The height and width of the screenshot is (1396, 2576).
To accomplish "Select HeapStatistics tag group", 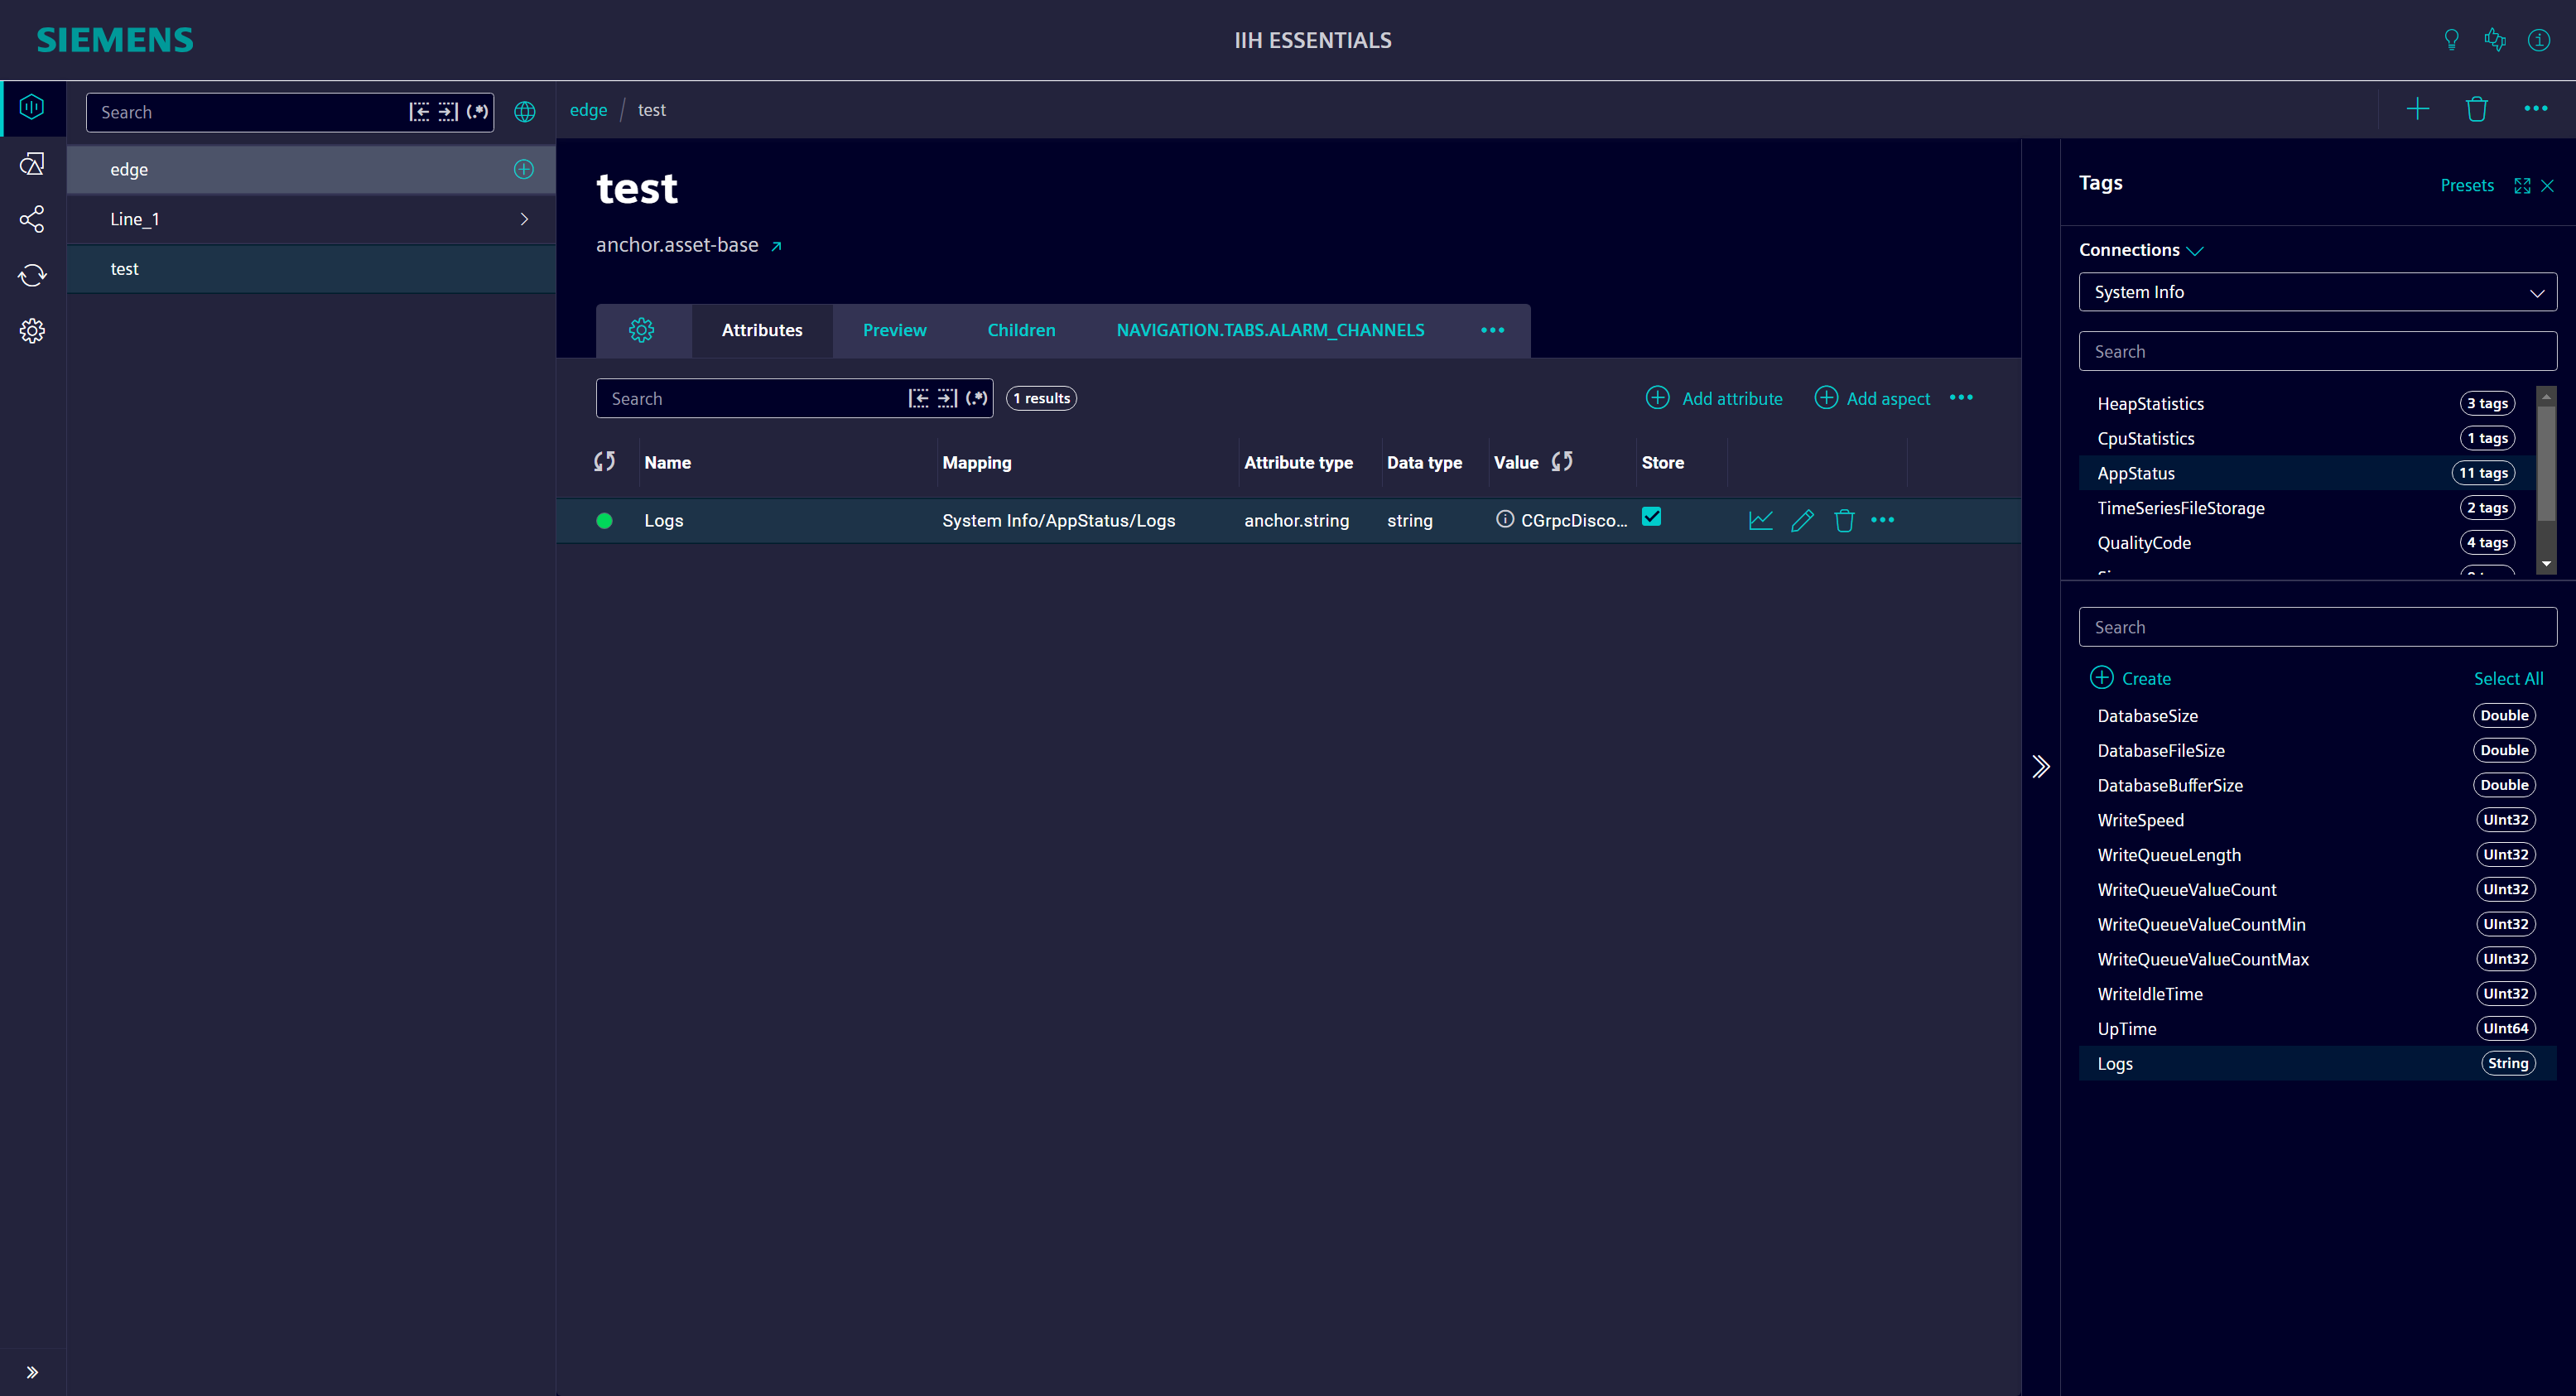I will [2306, 404].
